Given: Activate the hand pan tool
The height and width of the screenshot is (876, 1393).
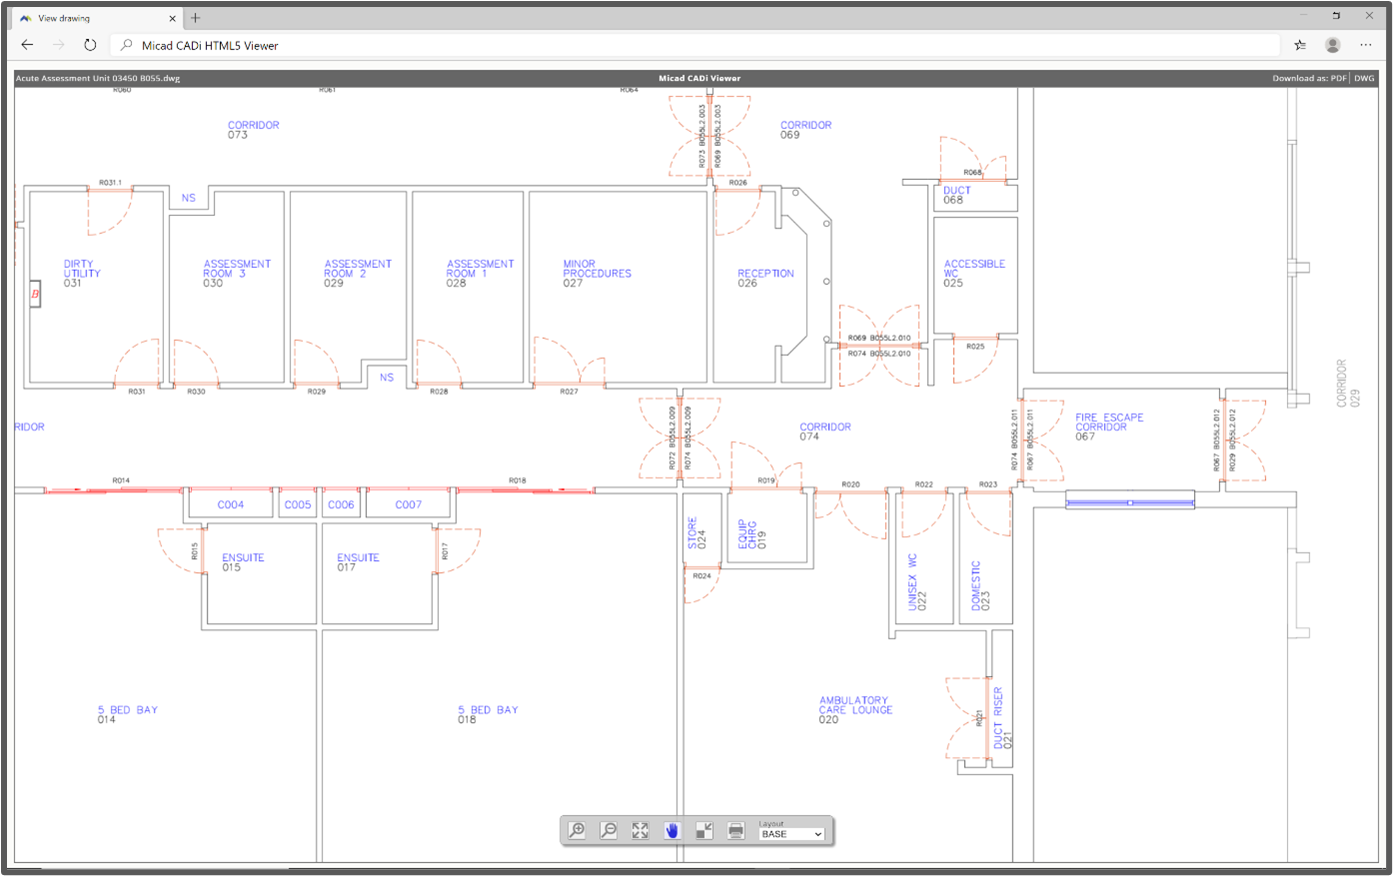Looking at the screenshot, I should click(x=671, y=829).
